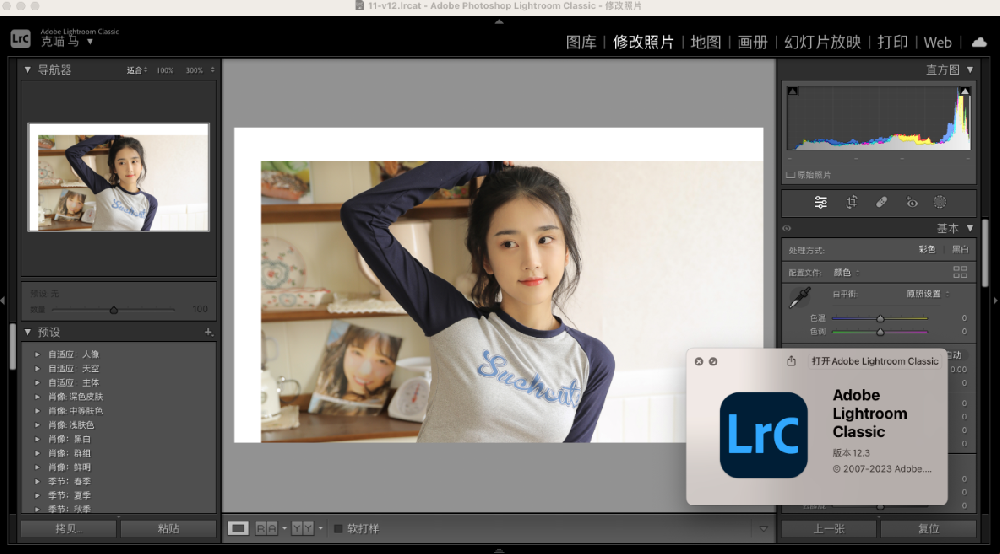Viewport: 1000px width, 554px height.
Task: Check the 原始照片 checkbox under histogram
Action: pos(791,175)
